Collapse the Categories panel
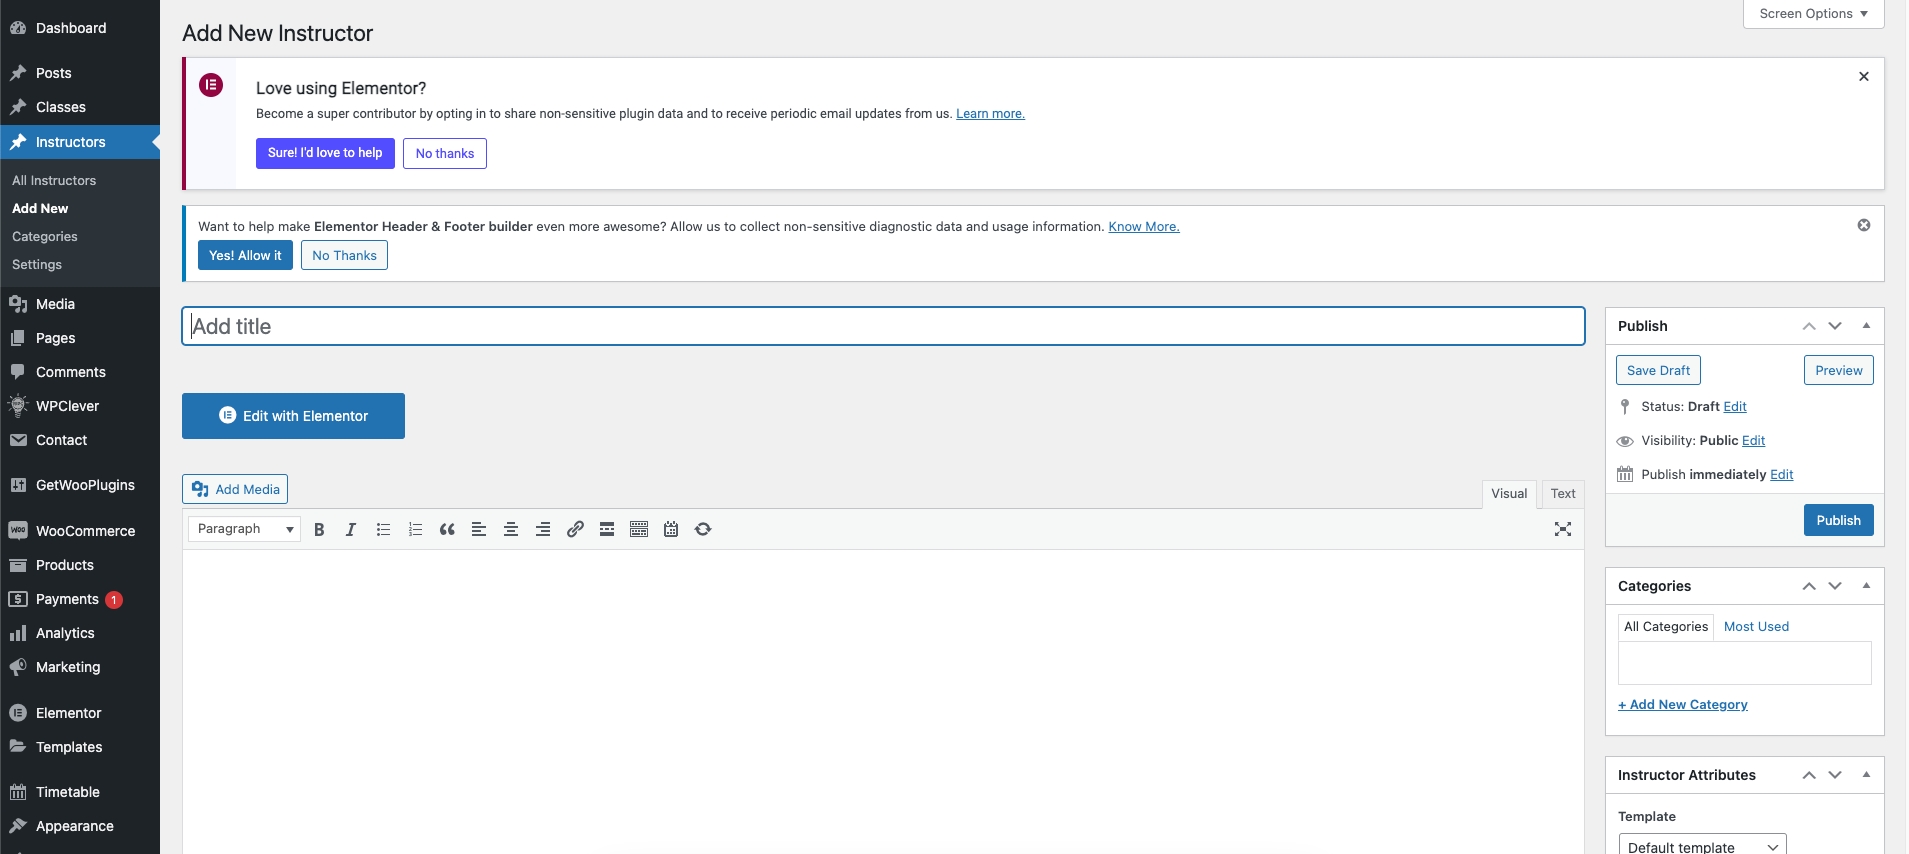Viewport: 1909px width, 854px height. (1866, 586)
